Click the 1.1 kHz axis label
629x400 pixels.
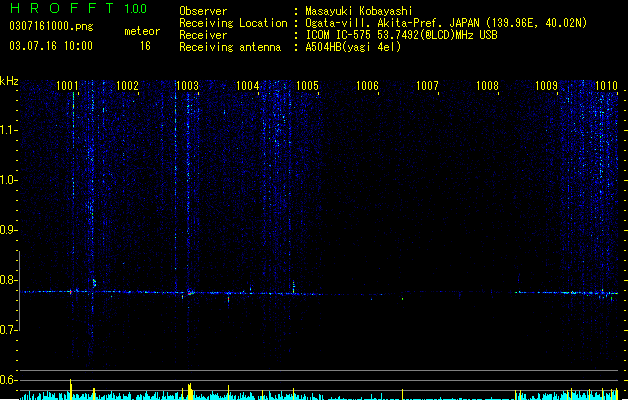click(x=8, y=130)
